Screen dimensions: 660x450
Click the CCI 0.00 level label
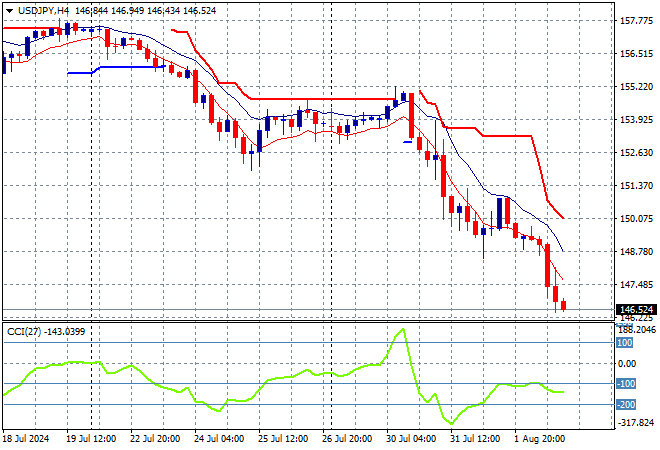pyautogui.click(x=628, y=363)
